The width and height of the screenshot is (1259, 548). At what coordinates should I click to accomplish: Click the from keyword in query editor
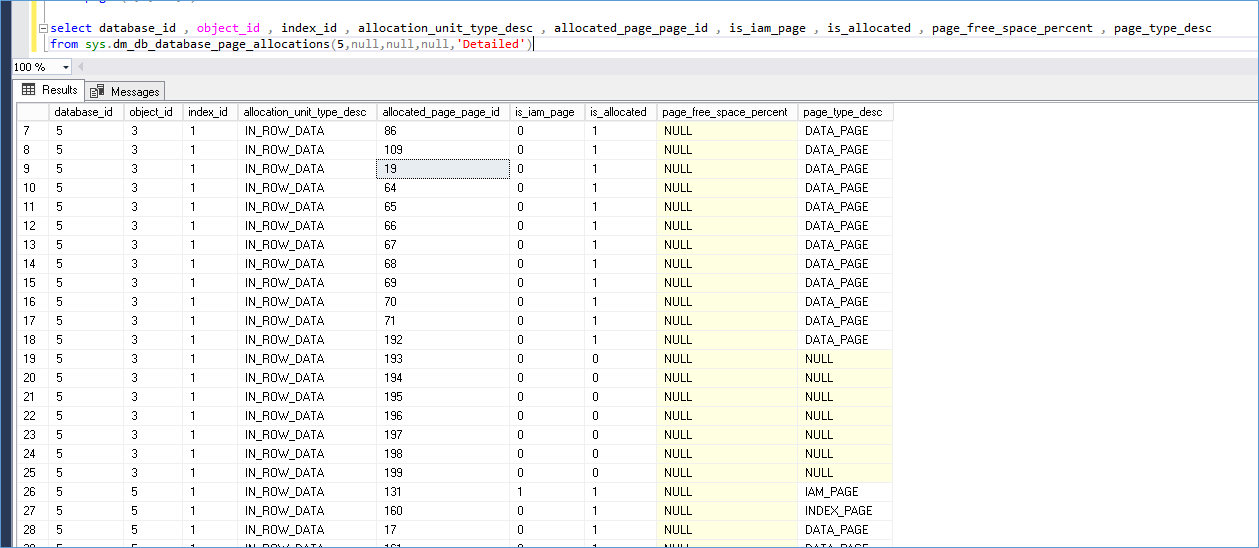(64, 44)
